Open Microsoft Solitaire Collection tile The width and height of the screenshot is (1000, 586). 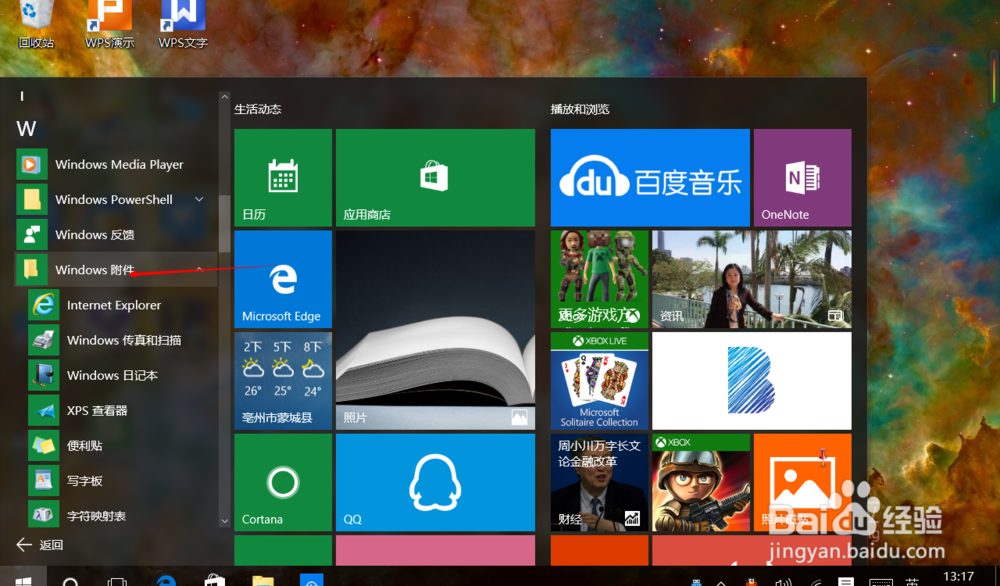pos(599,381)
